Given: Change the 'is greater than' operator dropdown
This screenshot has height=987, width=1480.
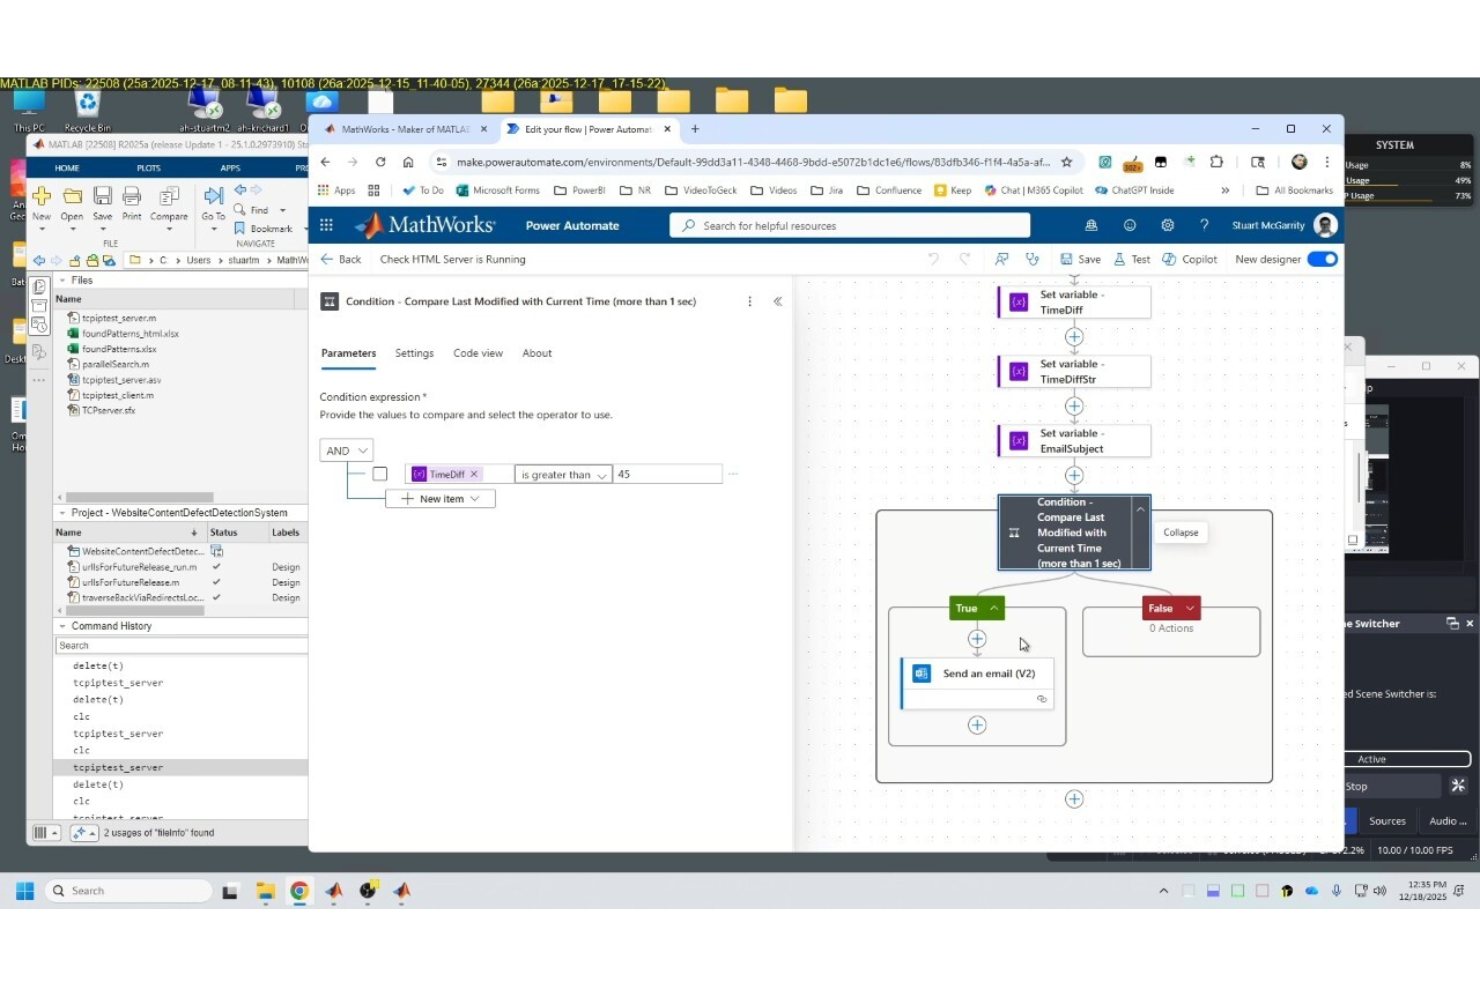Looking at the screenshot, I should pyautogui.click(x=562, y=474).
